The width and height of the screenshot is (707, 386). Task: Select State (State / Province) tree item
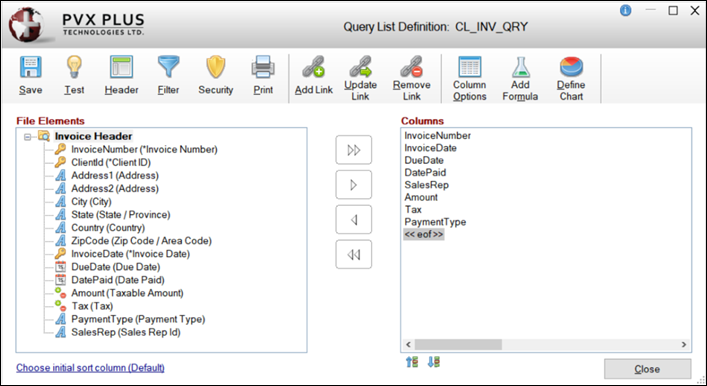(x=121, y=215)
